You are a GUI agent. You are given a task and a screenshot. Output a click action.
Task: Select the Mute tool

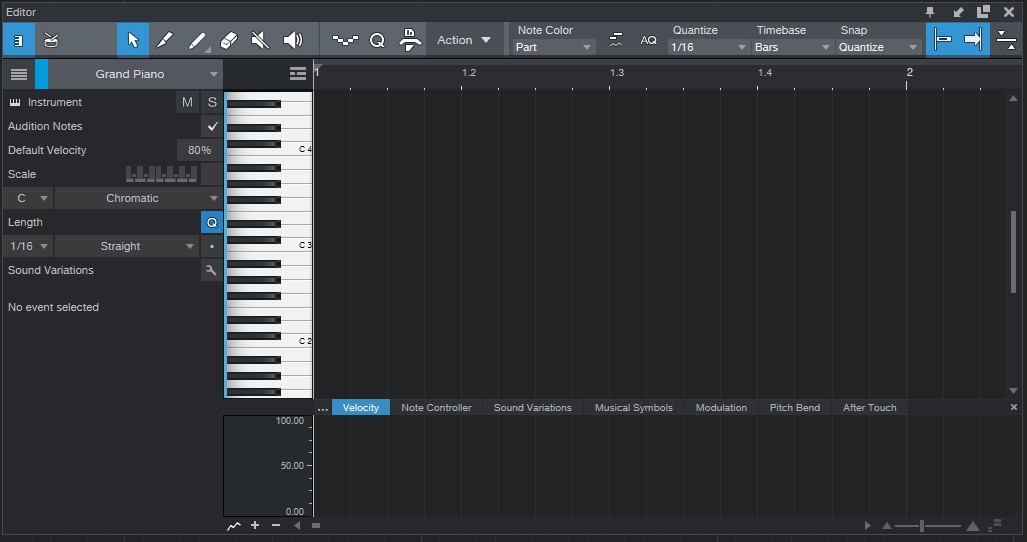(260, 40)
